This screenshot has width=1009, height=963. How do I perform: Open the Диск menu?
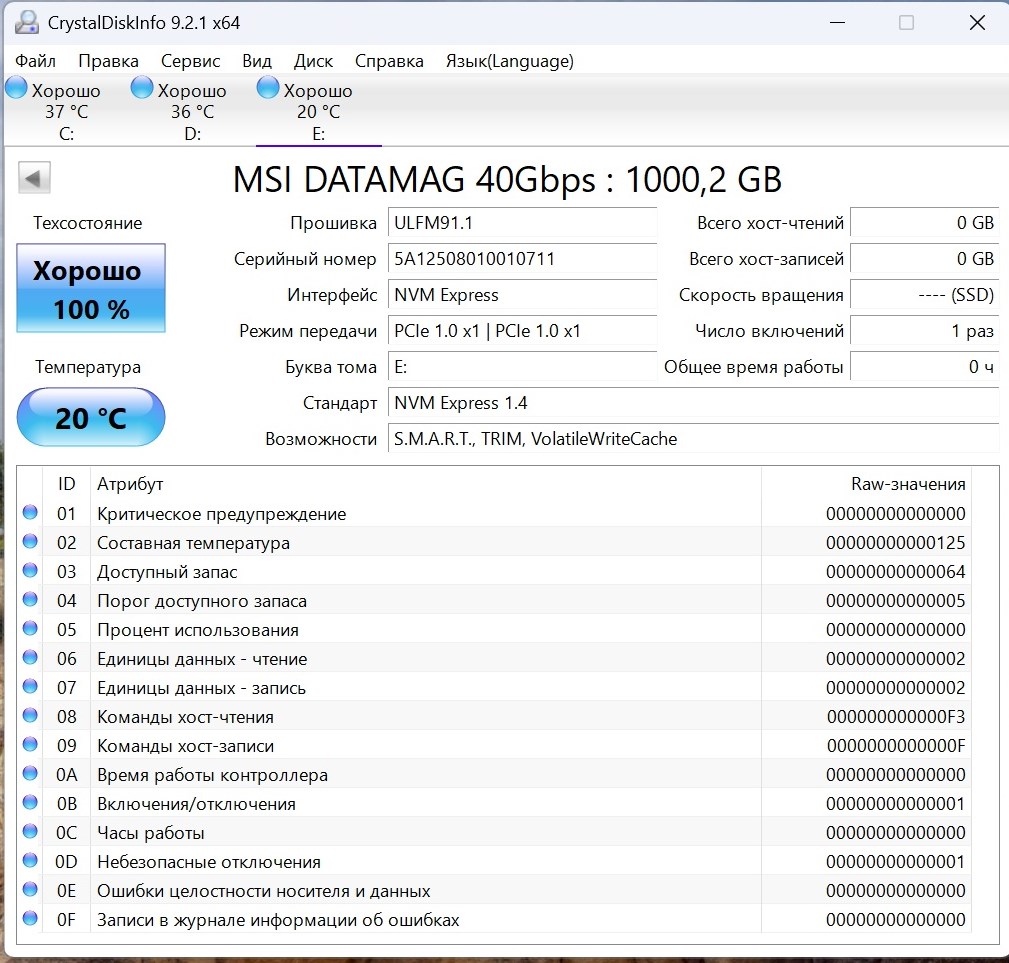(313, 61)
